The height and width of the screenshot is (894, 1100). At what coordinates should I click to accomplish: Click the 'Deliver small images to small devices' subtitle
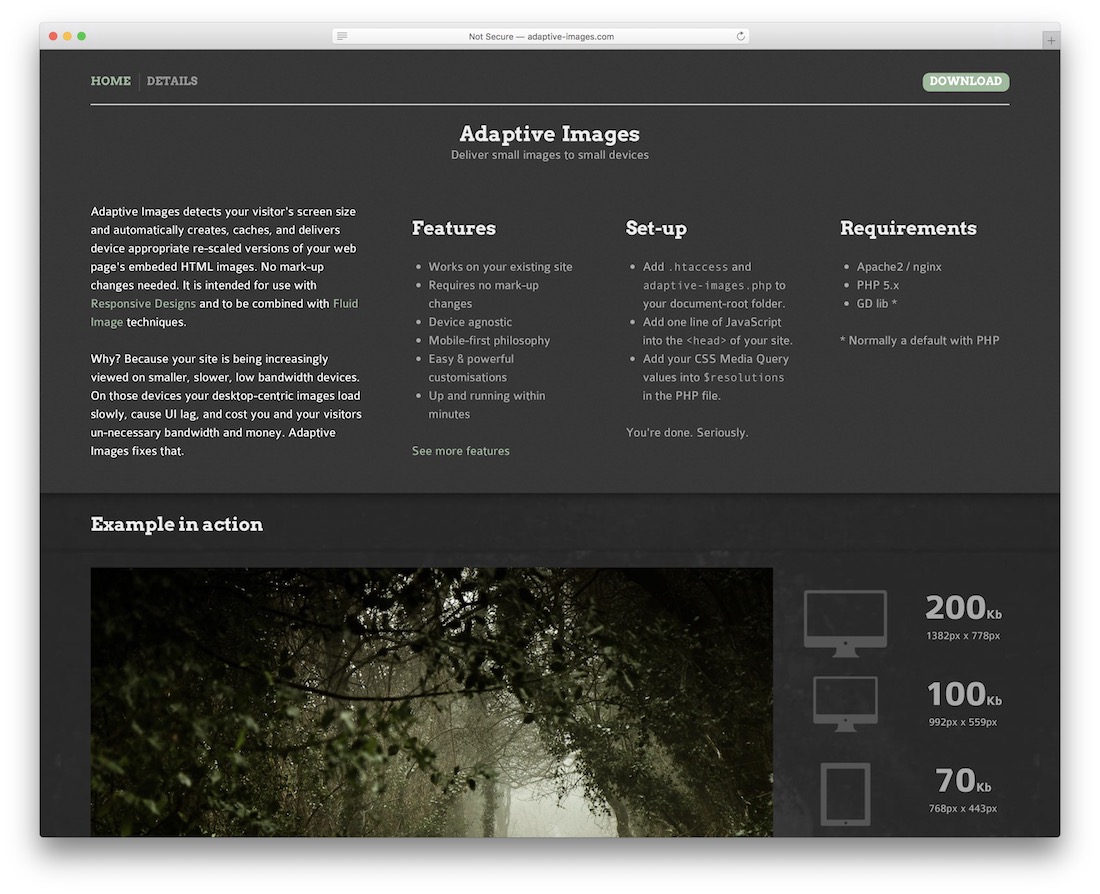[549, 154]
